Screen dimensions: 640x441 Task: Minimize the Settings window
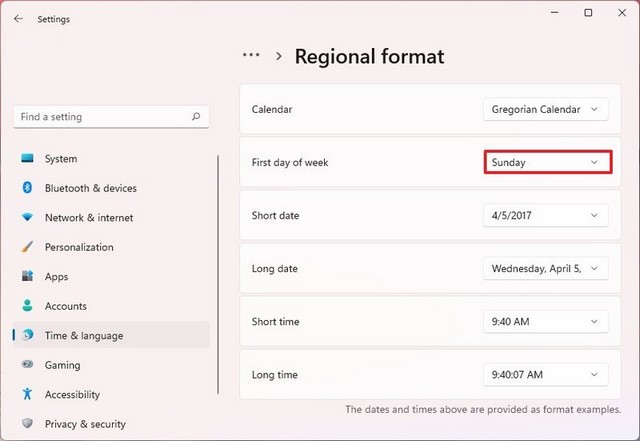click(554, 13)
